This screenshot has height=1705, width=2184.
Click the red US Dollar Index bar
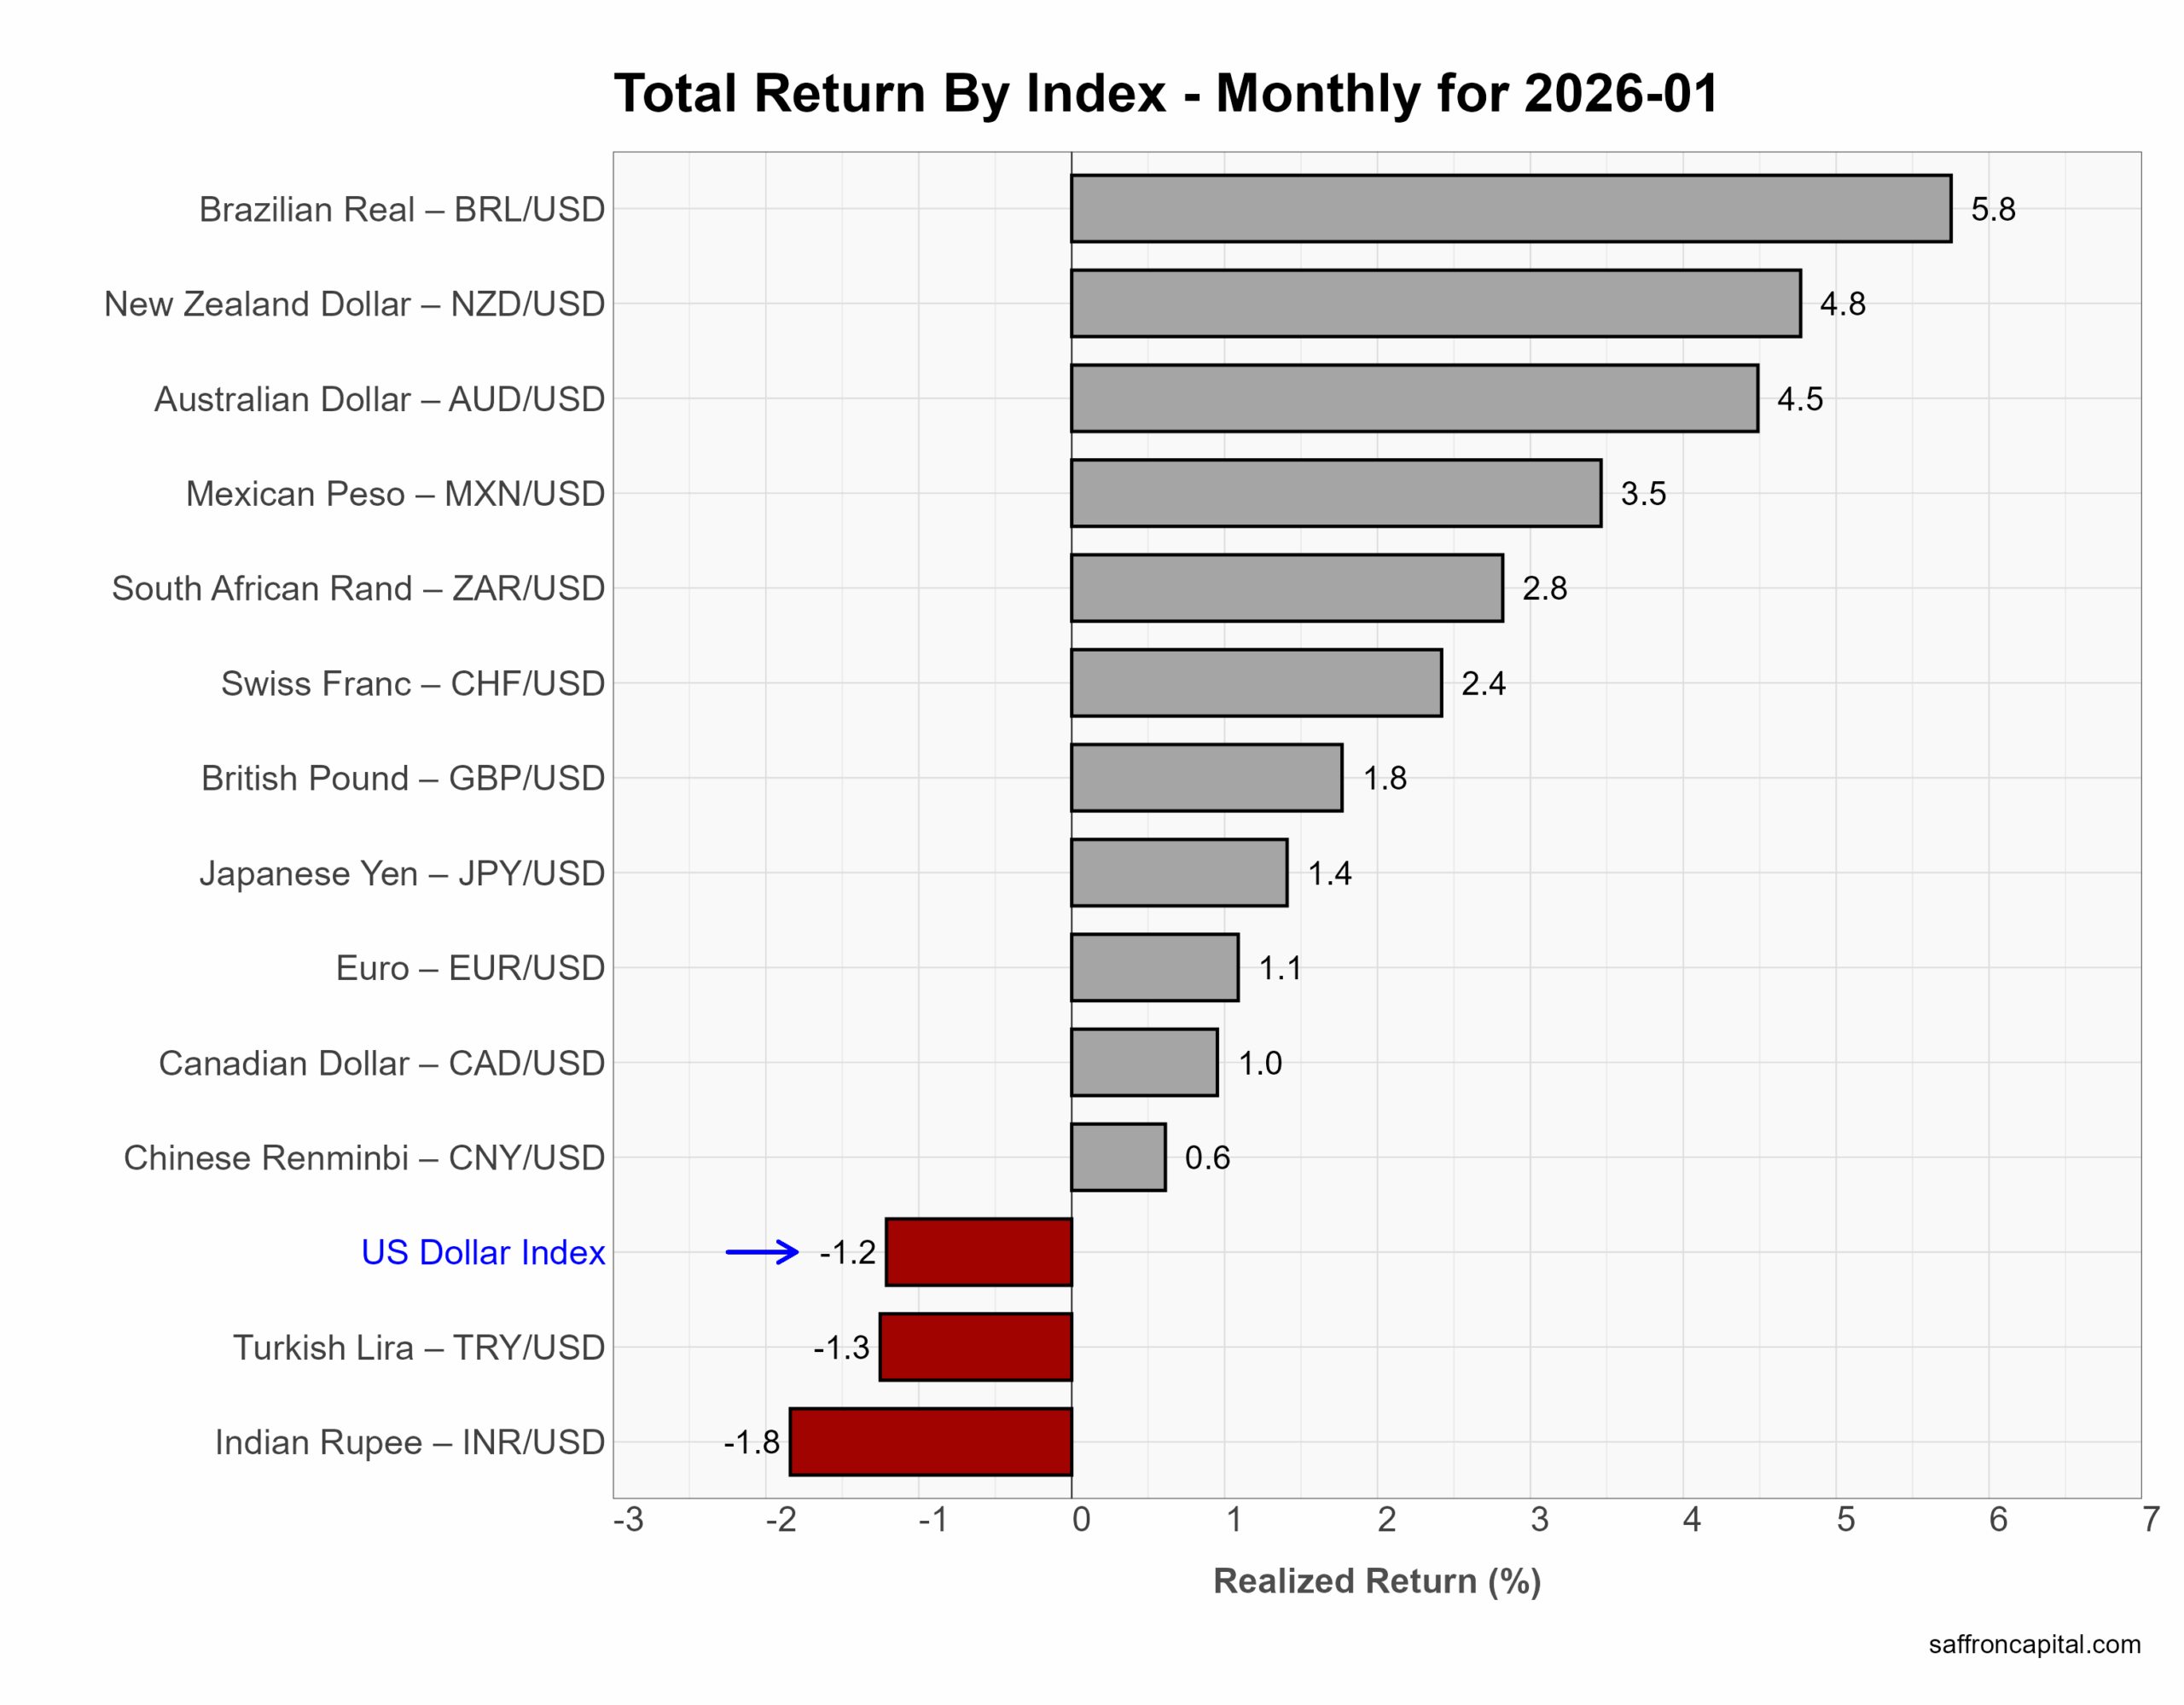[x=979, y=1252]
